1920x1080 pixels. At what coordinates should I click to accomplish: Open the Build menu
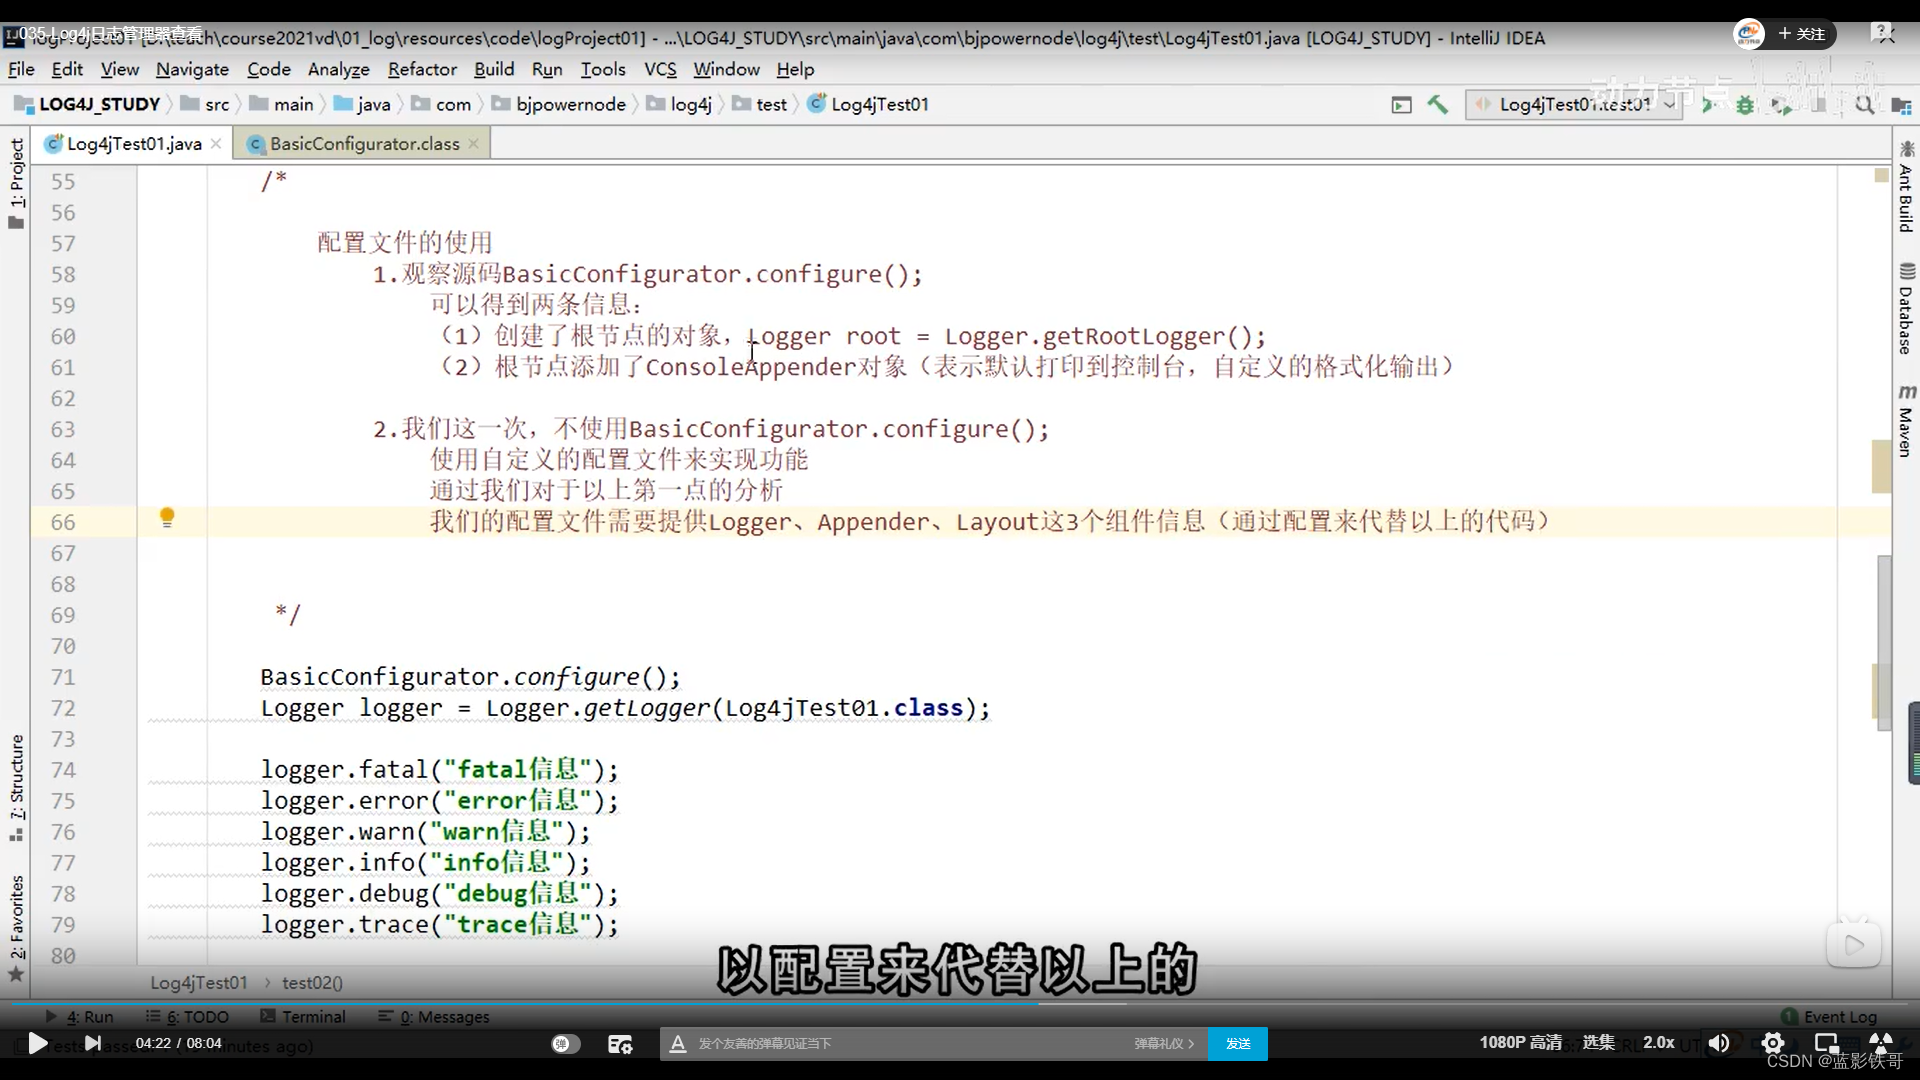tap(494, 69)
